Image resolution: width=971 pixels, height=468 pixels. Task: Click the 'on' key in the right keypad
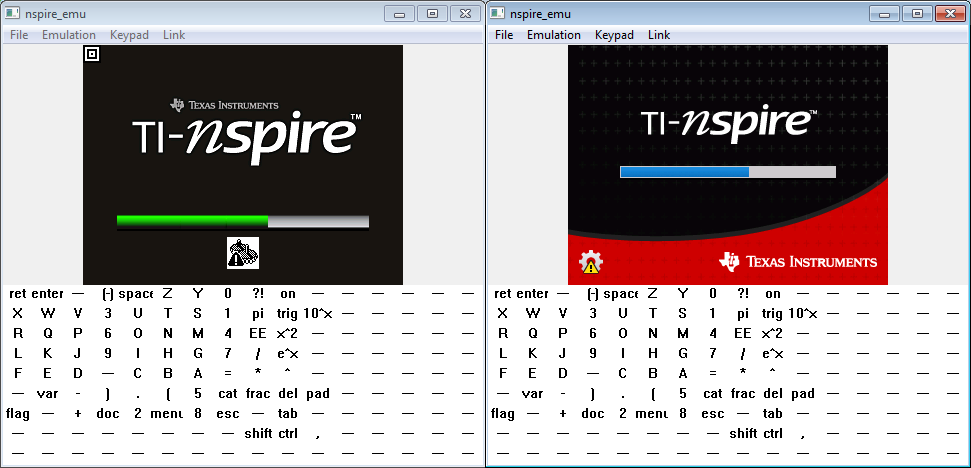click(773, 294)
